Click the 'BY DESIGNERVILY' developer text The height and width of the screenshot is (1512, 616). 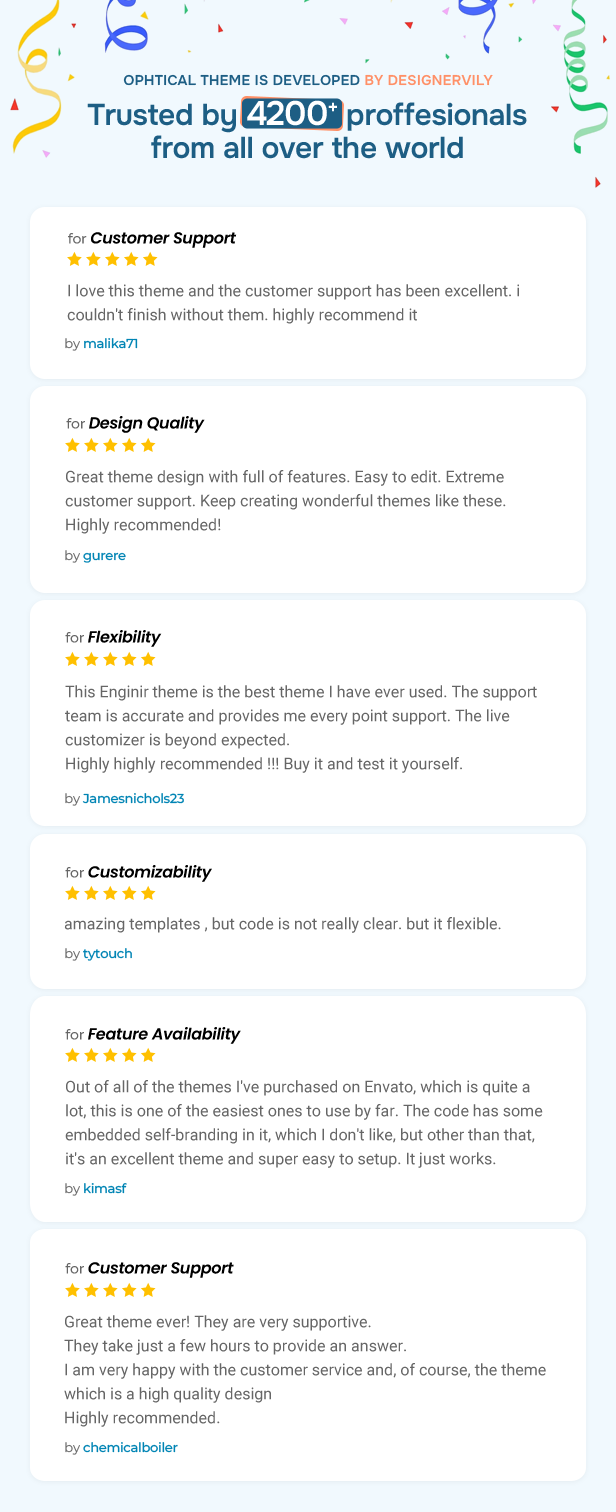click(x=428, y=80)
